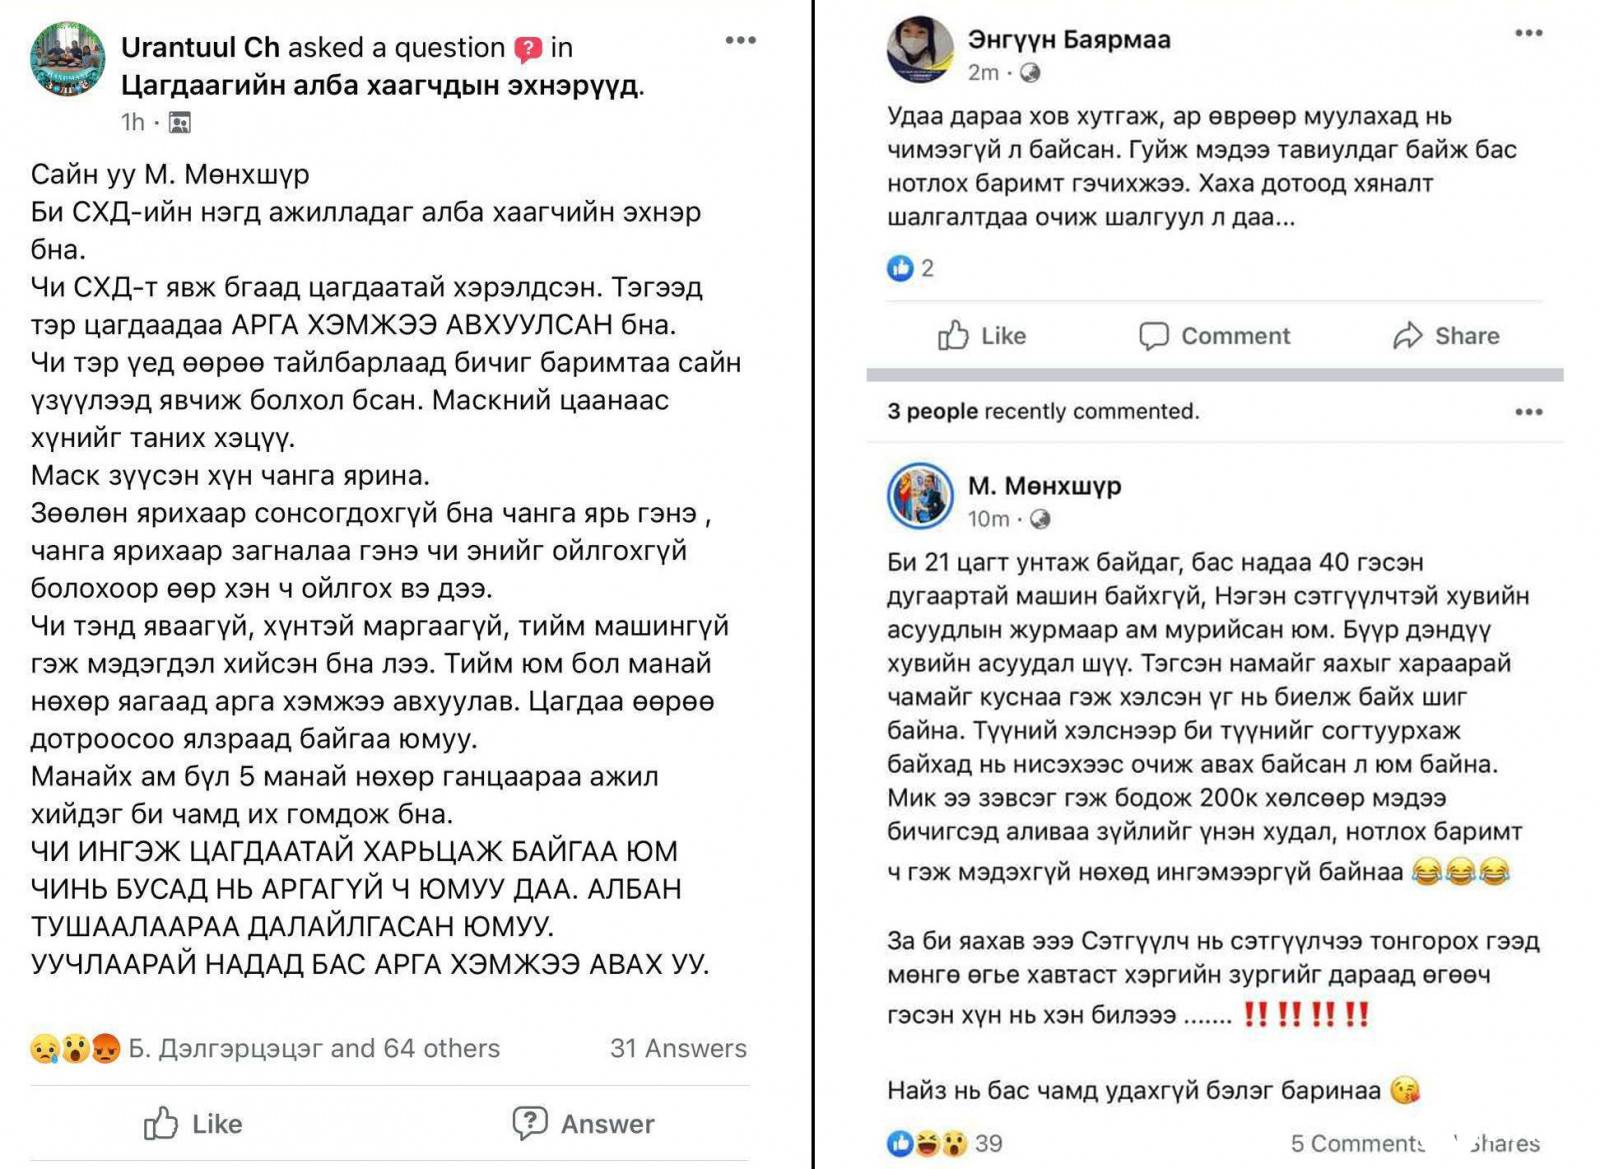Click the group privacy icon beside 1h

point(180,122)
